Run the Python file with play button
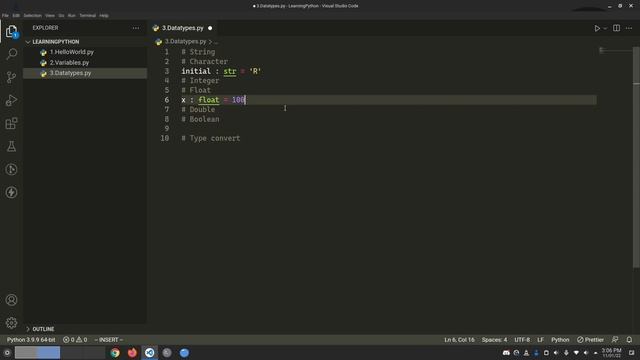Viewport: 640px width, 360px height. [597, 28]
